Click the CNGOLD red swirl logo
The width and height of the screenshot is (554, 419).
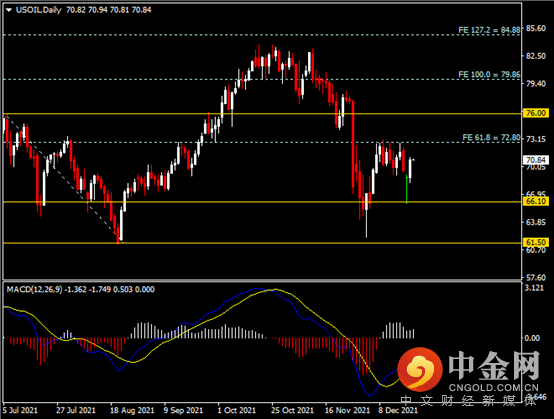point(420,369)
